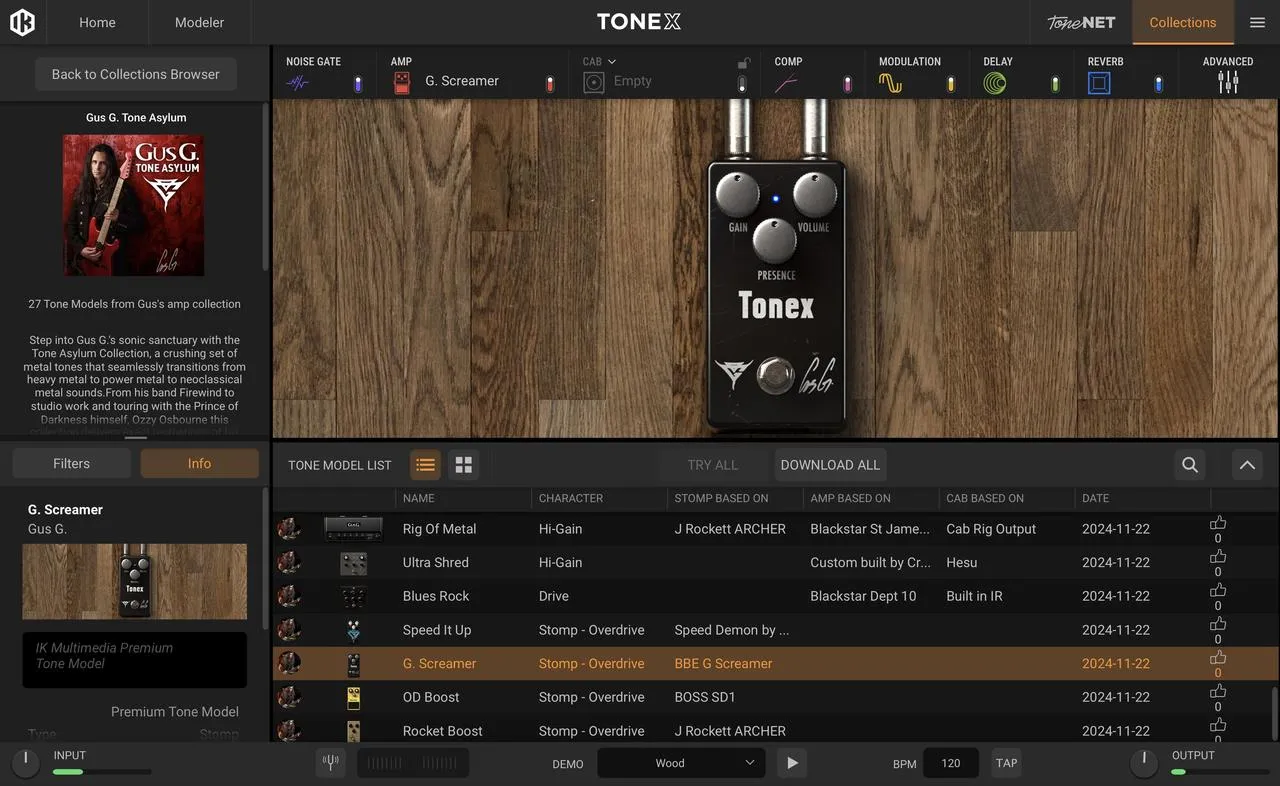Viewport: 1280px width, 786px height.
Task: Switch tone model list to grid view
Action: (463, 465)
